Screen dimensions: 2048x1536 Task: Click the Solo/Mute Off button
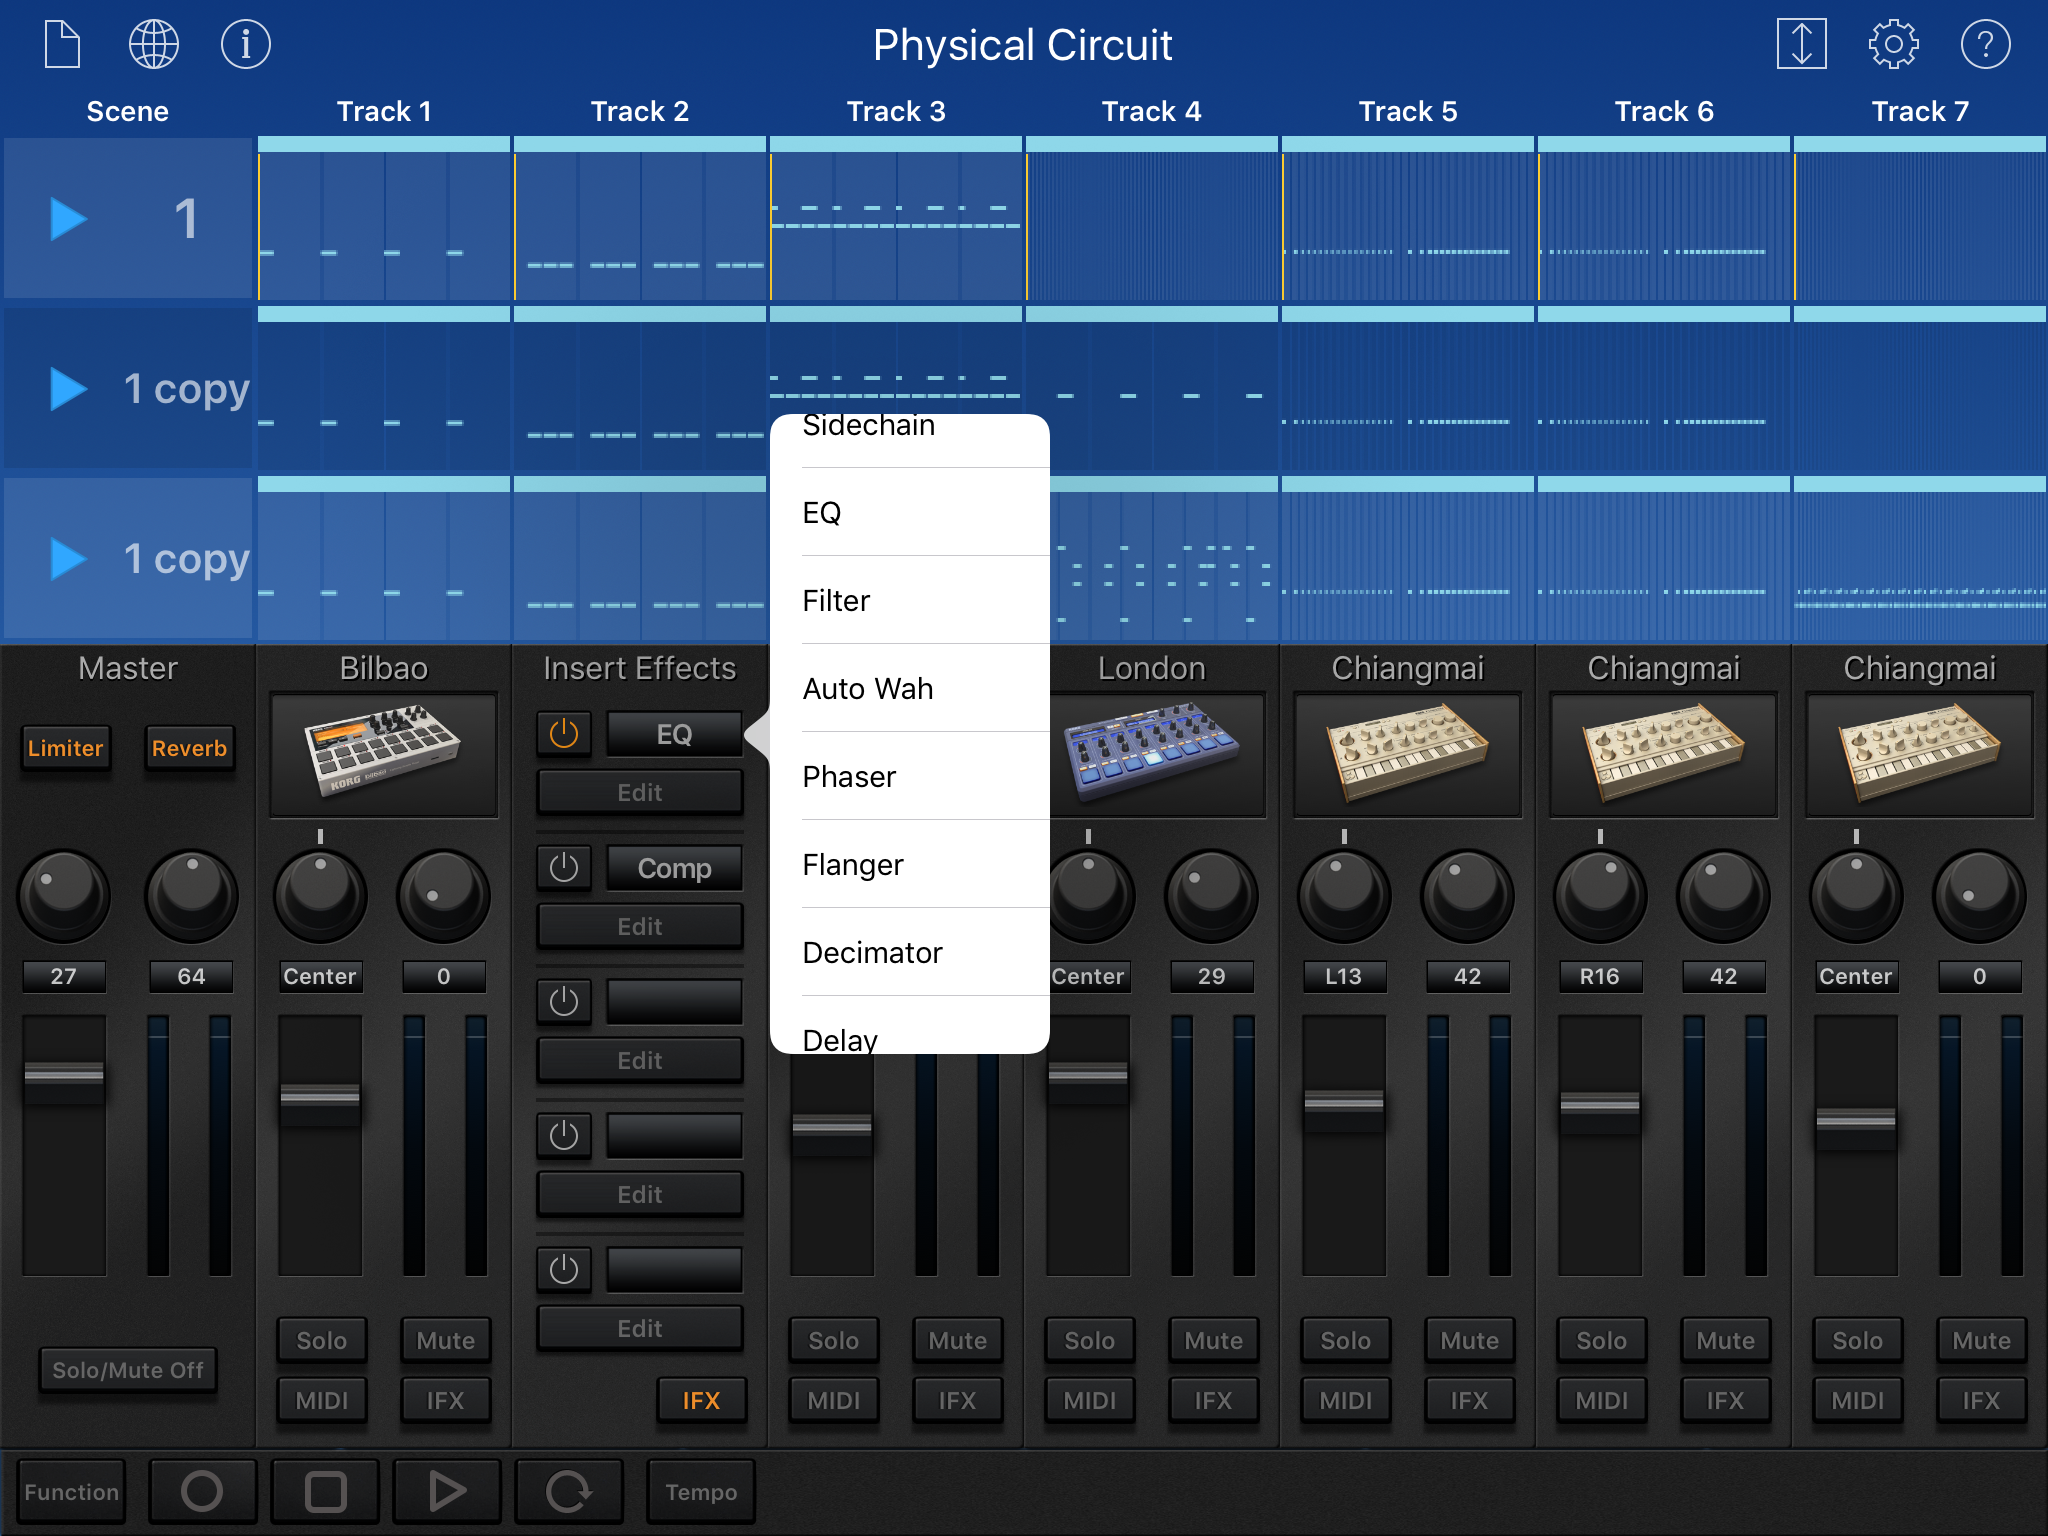(x=128, y=1370)
